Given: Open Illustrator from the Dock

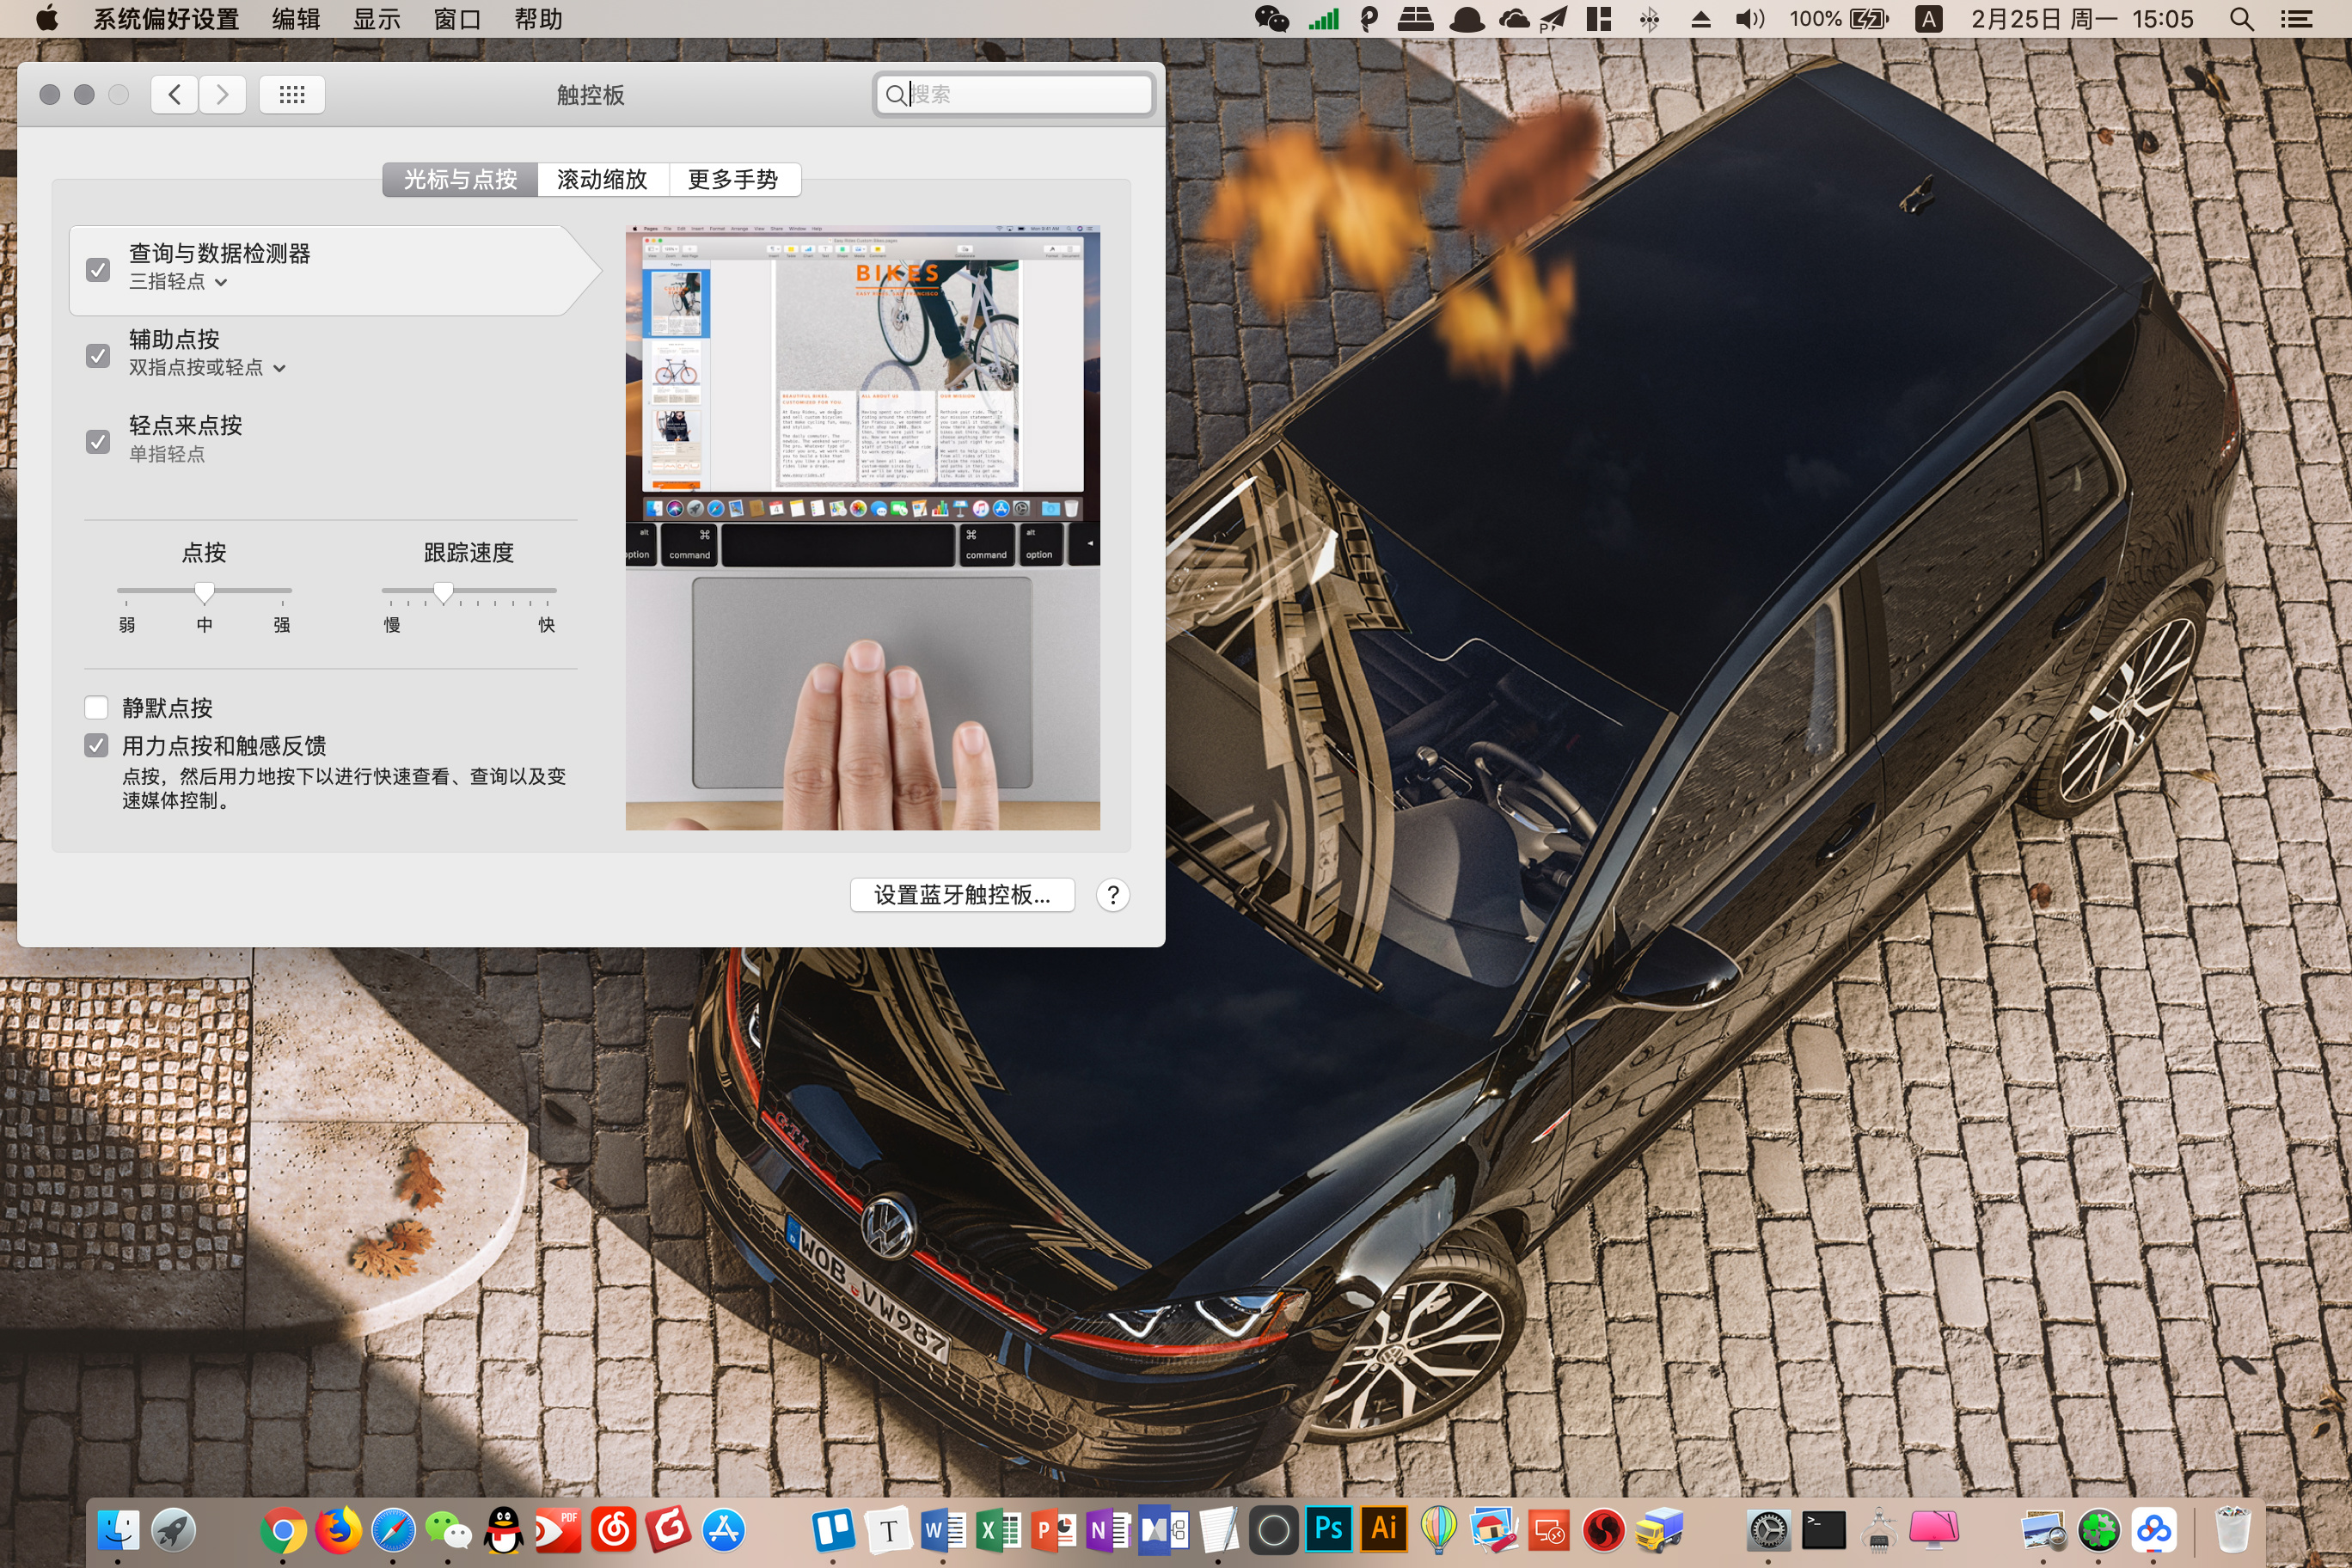Looking at the screenshot, I should (1384, 1529).
